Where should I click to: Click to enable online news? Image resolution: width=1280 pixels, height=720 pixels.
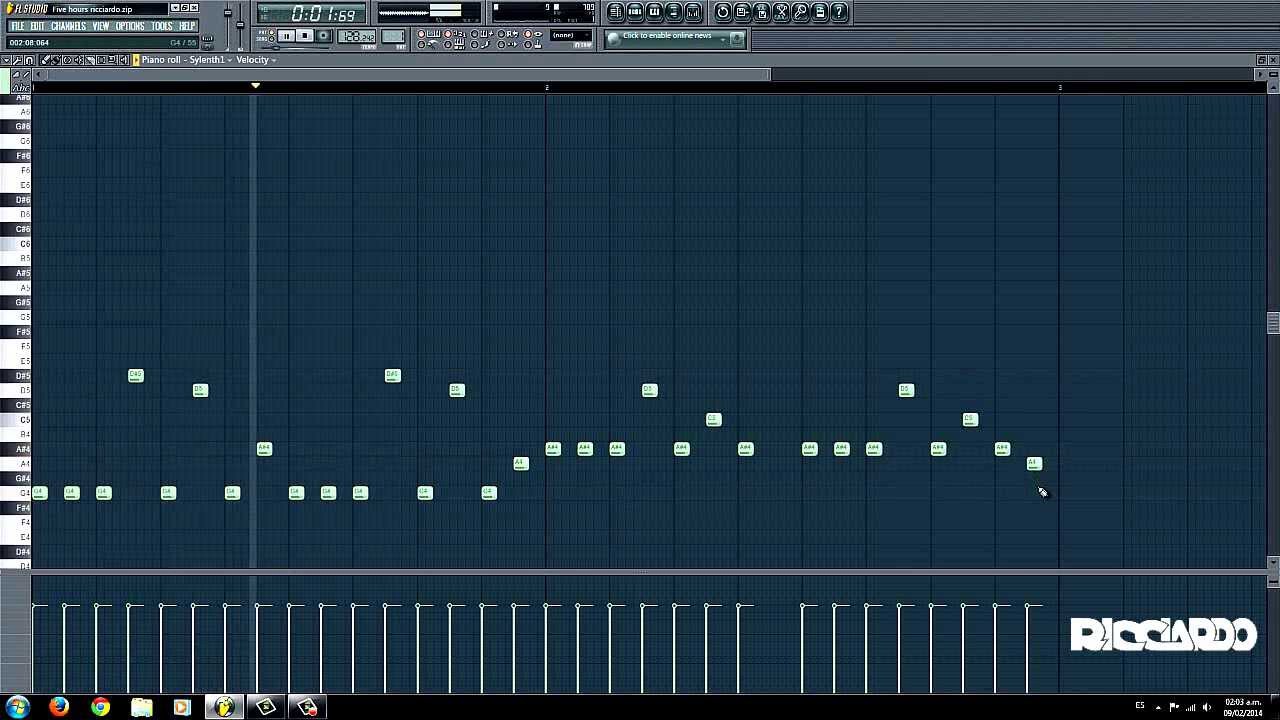(667, 36)
